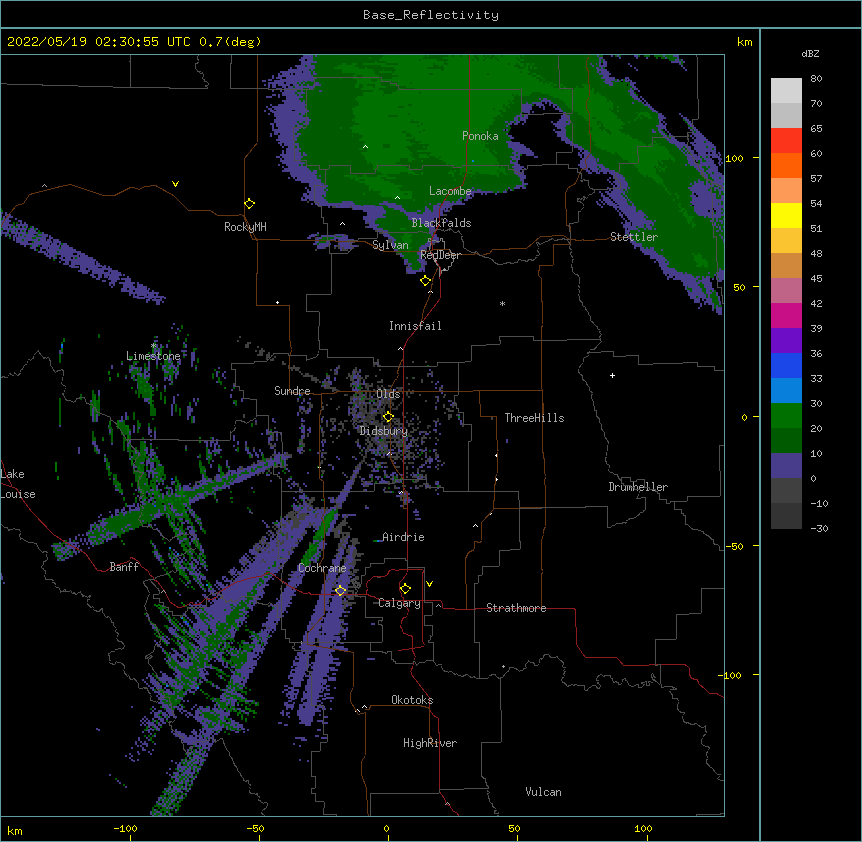Image resolution: width=862 pixels, height=842 pixels.
Task: Click the dBZ legend heading
Action: click(x=810, y=53)
